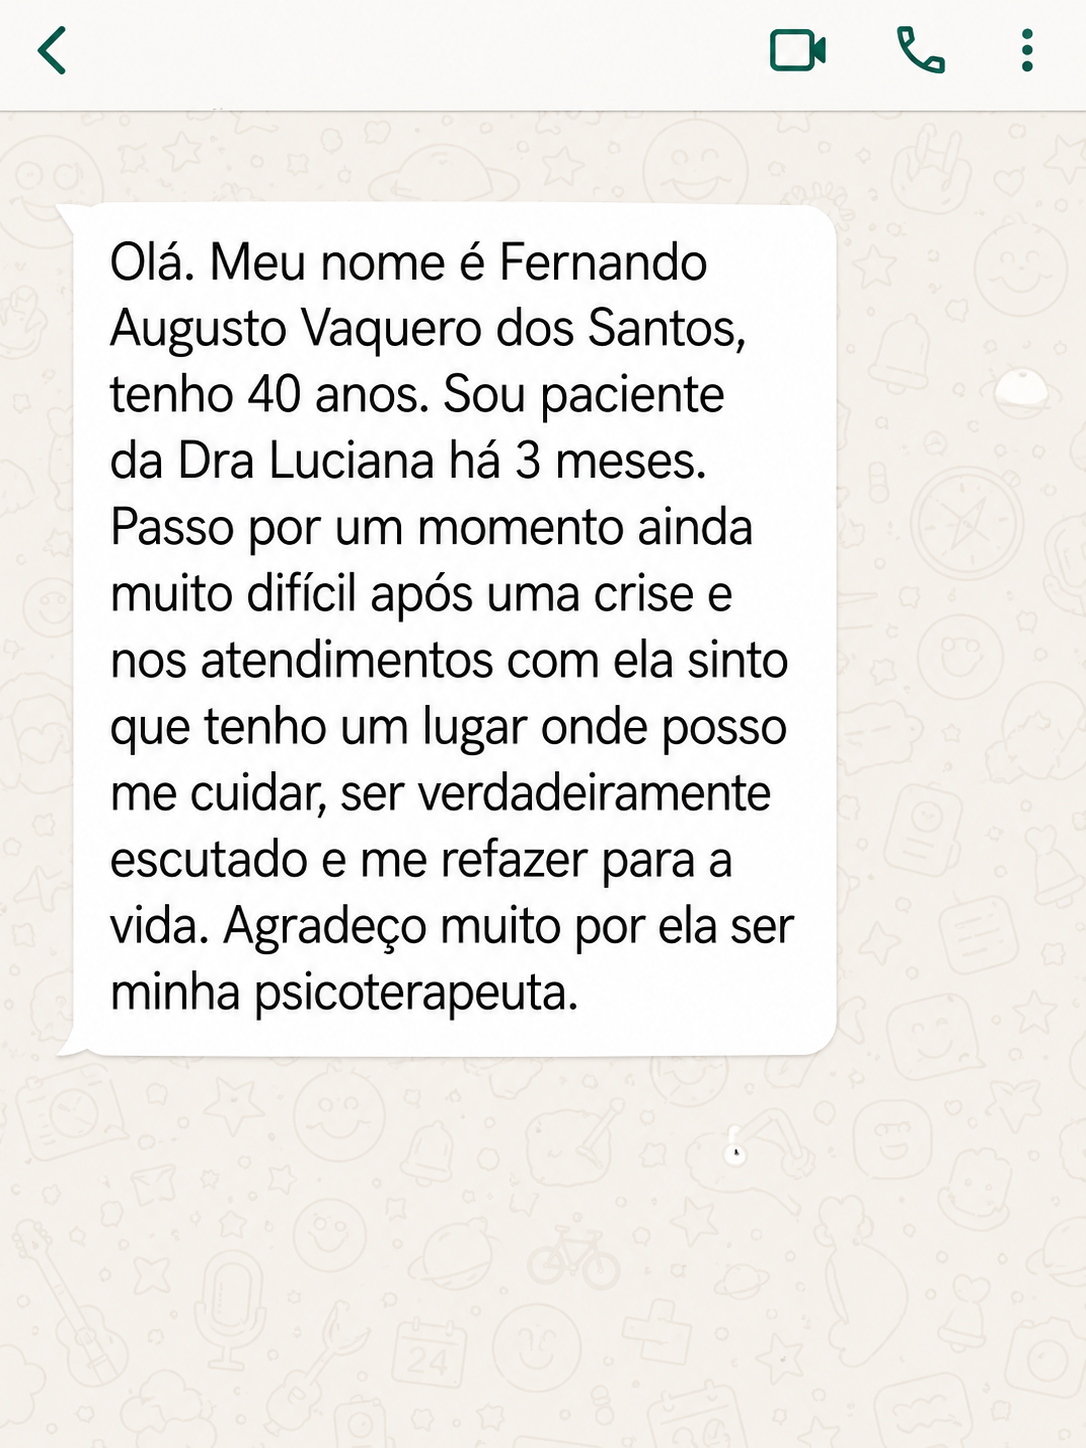Go back using the arrow icon
The image size is (1086, 1448).
click(52, 51)
